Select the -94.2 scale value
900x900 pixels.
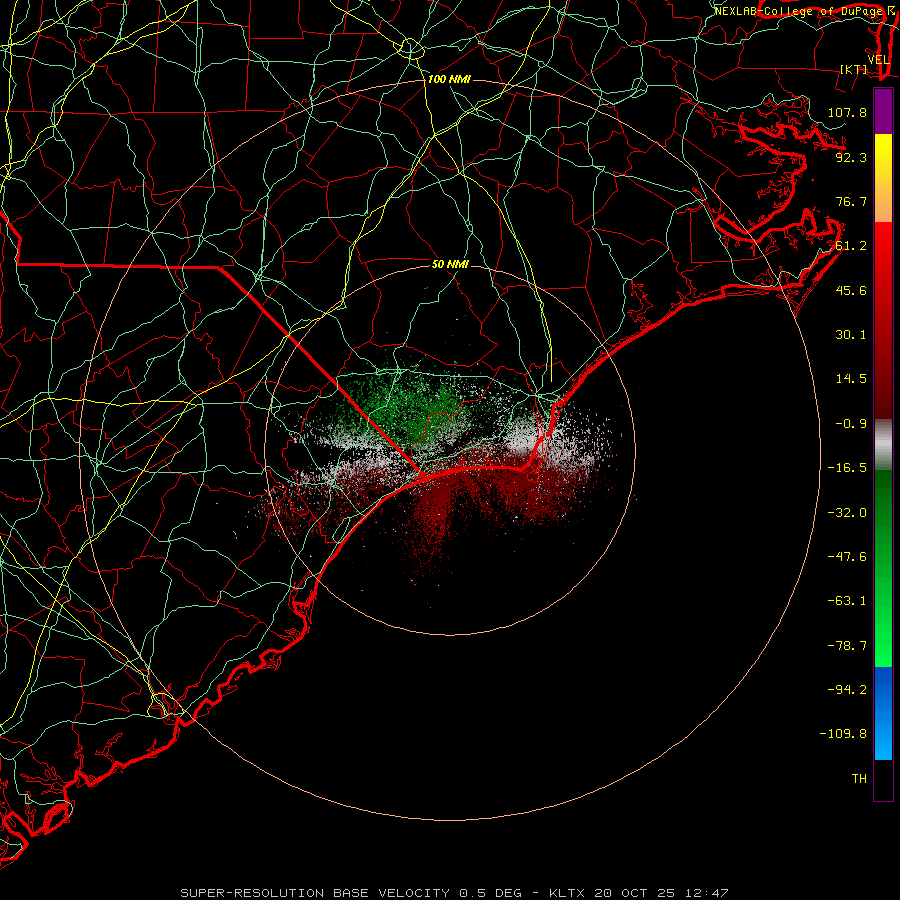click(x=847, y=689)
